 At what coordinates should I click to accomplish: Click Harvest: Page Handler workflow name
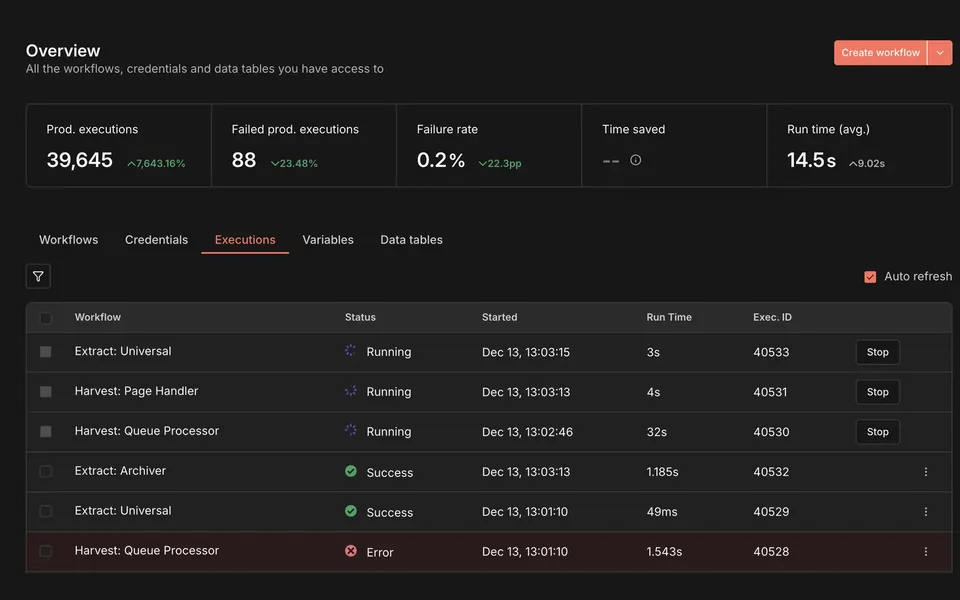137,391
